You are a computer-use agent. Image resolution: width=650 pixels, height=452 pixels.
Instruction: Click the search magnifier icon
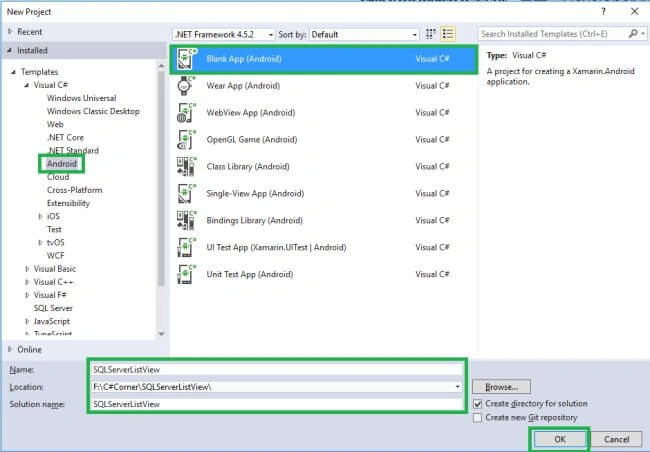pyautogui.click(x=633, y=34)
